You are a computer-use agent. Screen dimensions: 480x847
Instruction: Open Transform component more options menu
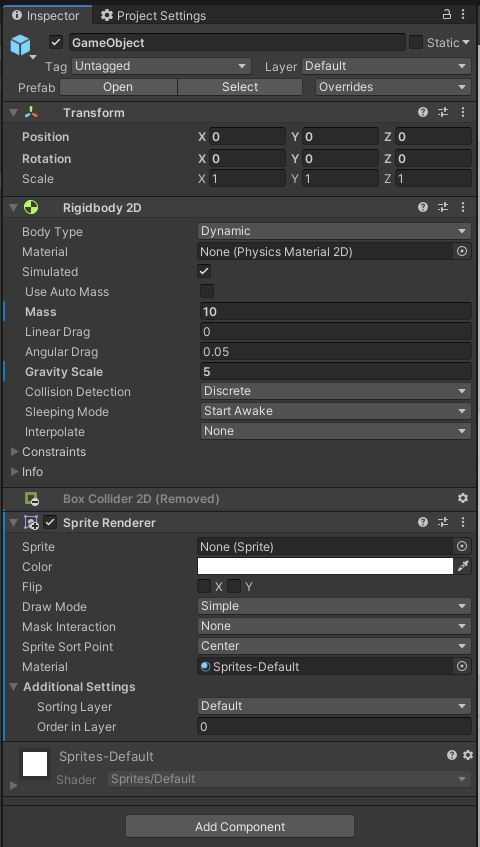[463, 112]
